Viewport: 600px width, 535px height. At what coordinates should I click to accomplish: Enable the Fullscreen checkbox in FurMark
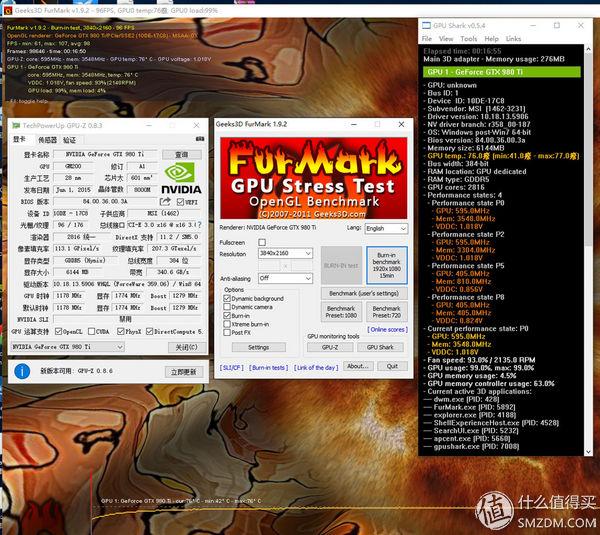click(262, 242)
